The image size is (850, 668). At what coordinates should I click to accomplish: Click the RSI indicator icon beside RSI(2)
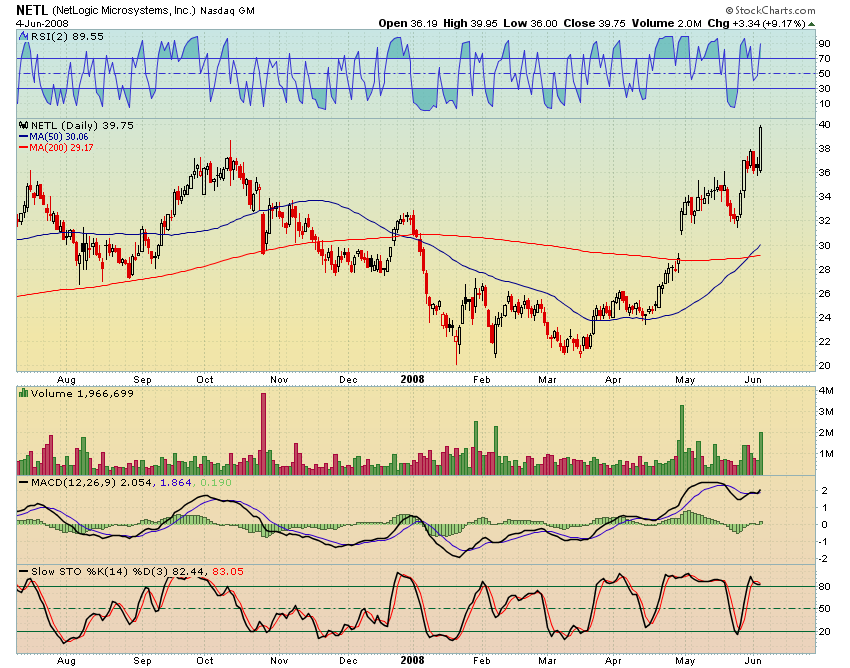pyautogui.click(x=23, y=36)
